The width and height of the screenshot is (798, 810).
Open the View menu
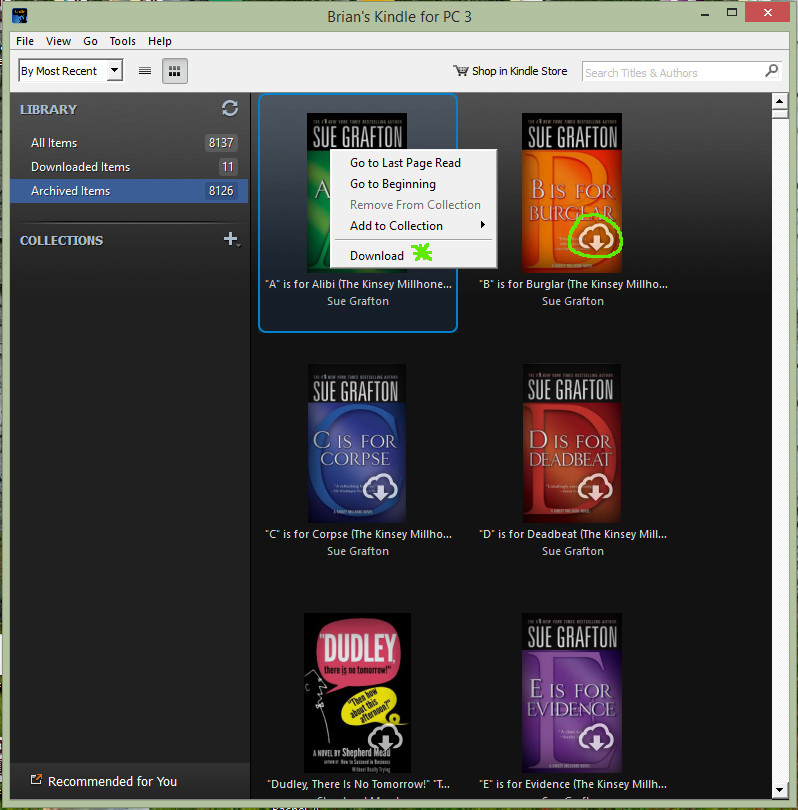pyautogui.click(x=58, y=41)
